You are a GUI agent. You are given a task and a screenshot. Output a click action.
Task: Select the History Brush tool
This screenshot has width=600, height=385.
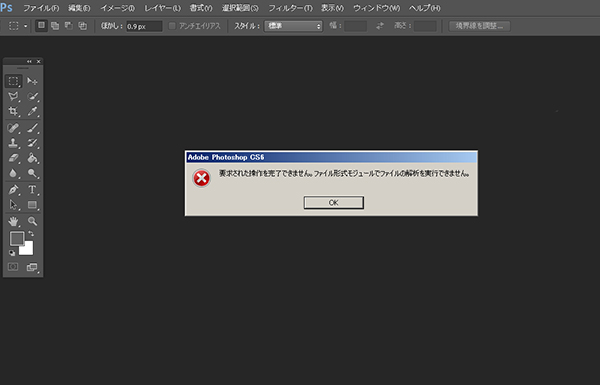(32, 143)
